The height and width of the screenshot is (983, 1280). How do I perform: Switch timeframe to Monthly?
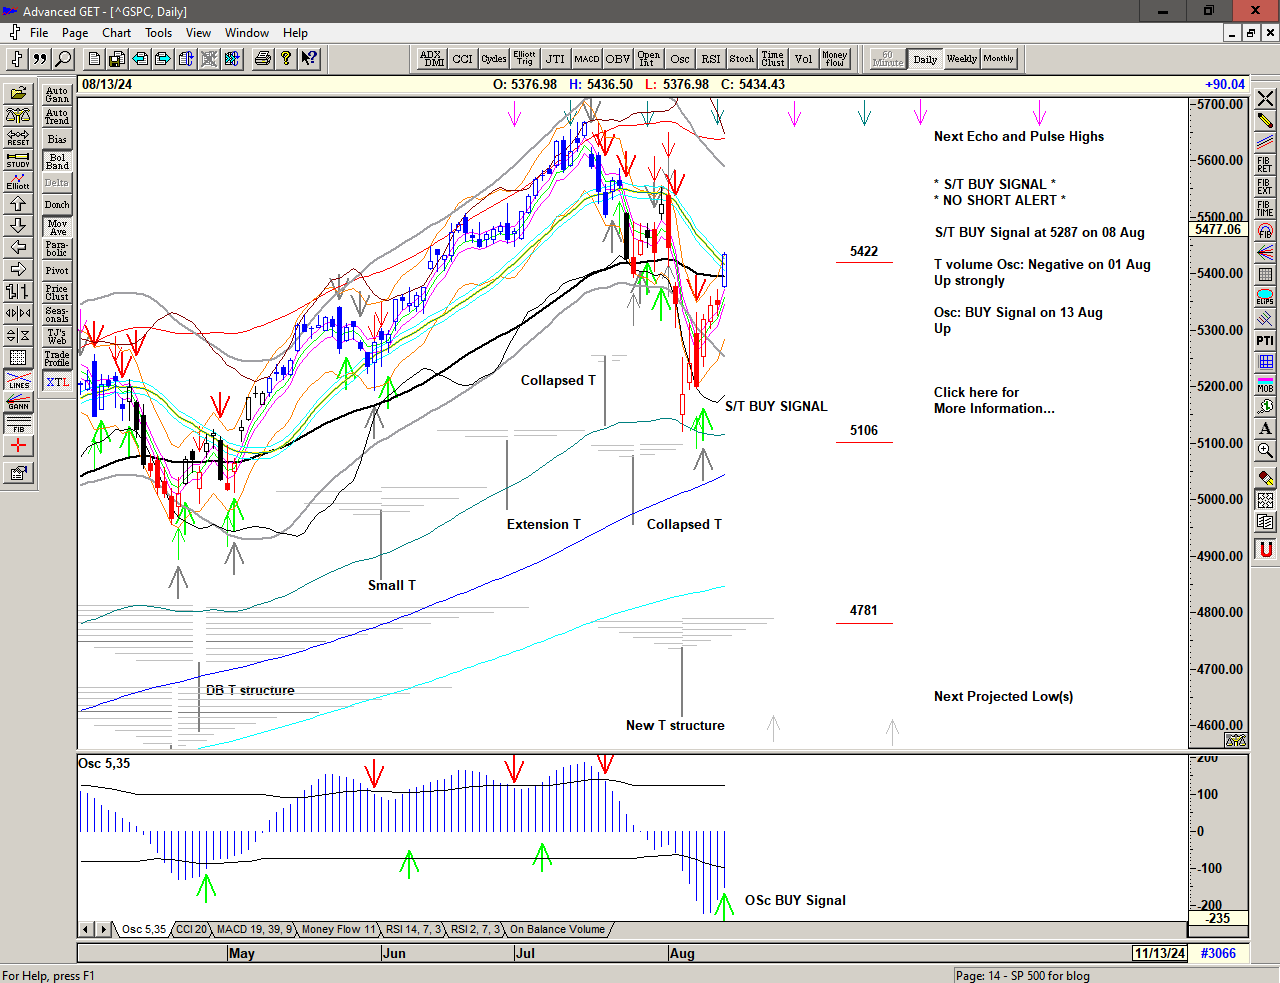[998, 59]
